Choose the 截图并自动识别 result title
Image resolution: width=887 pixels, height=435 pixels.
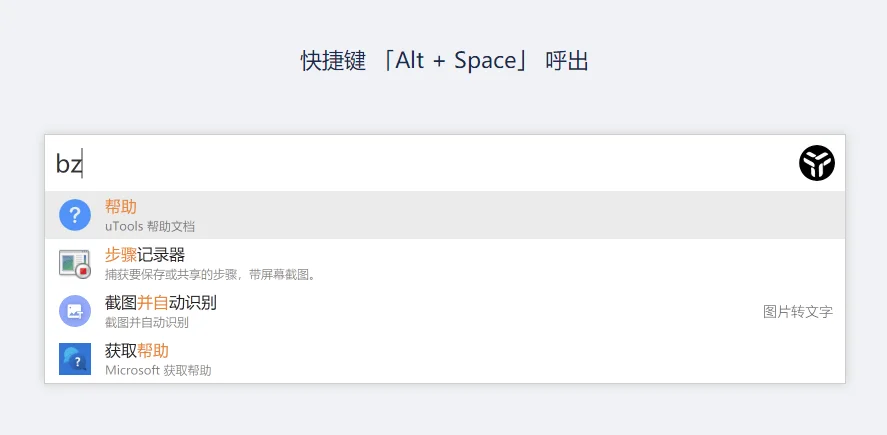pyautogui.click(x=161, y=303)
